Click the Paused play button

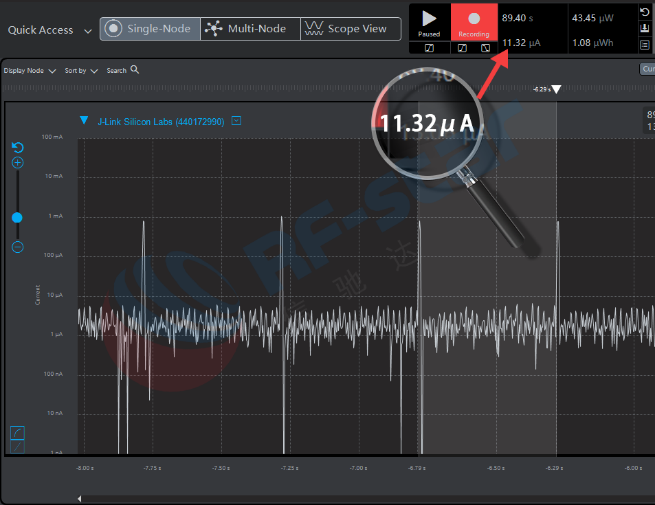(429, 20)
